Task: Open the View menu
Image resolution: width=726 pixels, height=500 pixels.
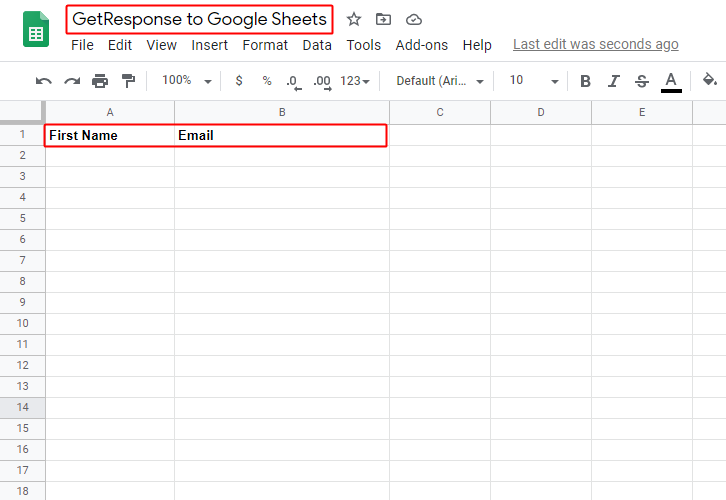Action: click(x=162, y=45)
